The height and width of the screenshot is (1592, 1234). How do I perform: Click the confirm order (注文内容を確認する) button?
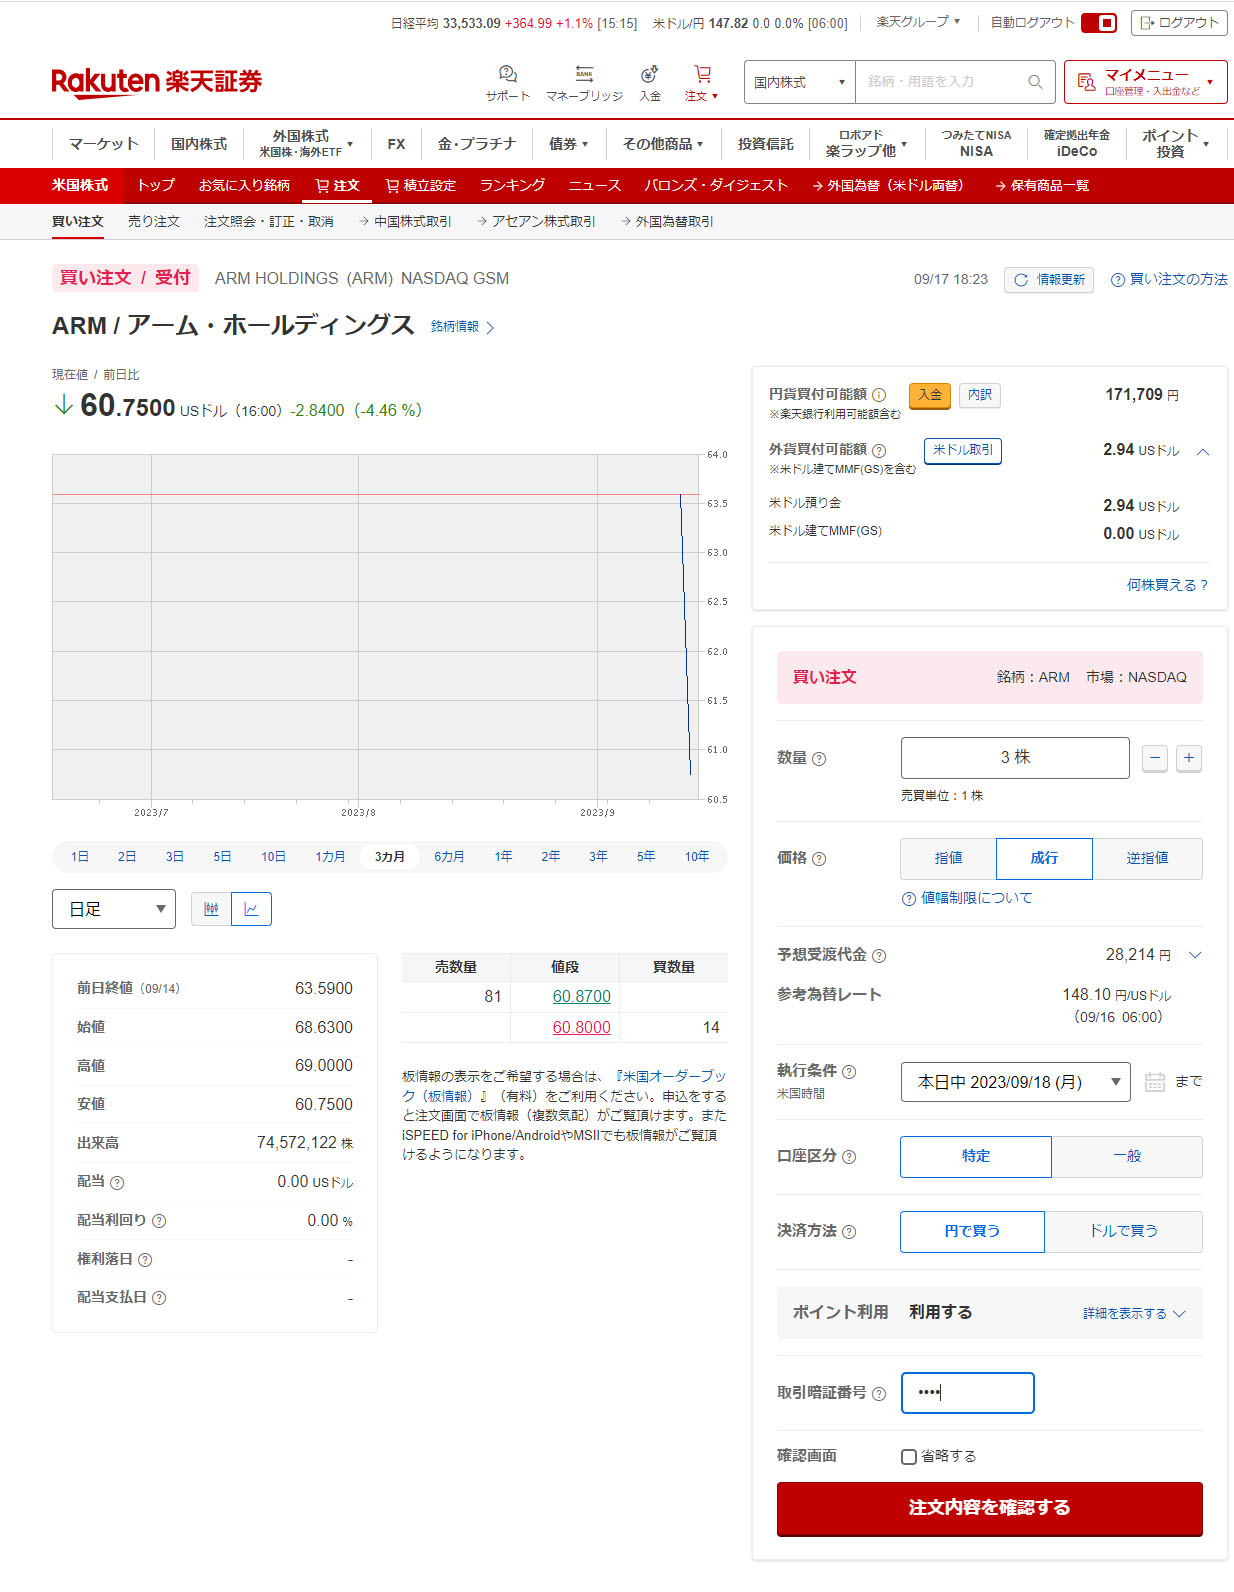point(989,1508)
